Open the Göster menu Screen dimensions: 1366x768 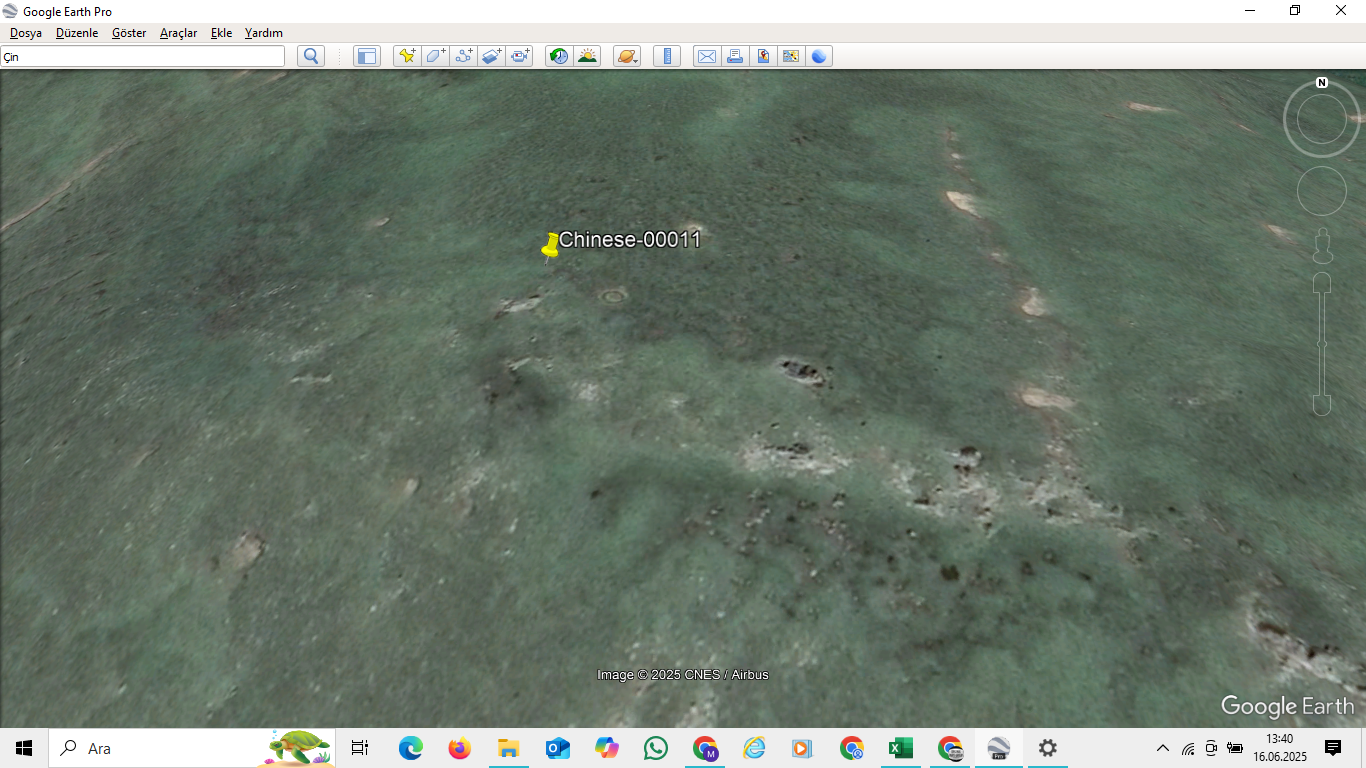129,33
